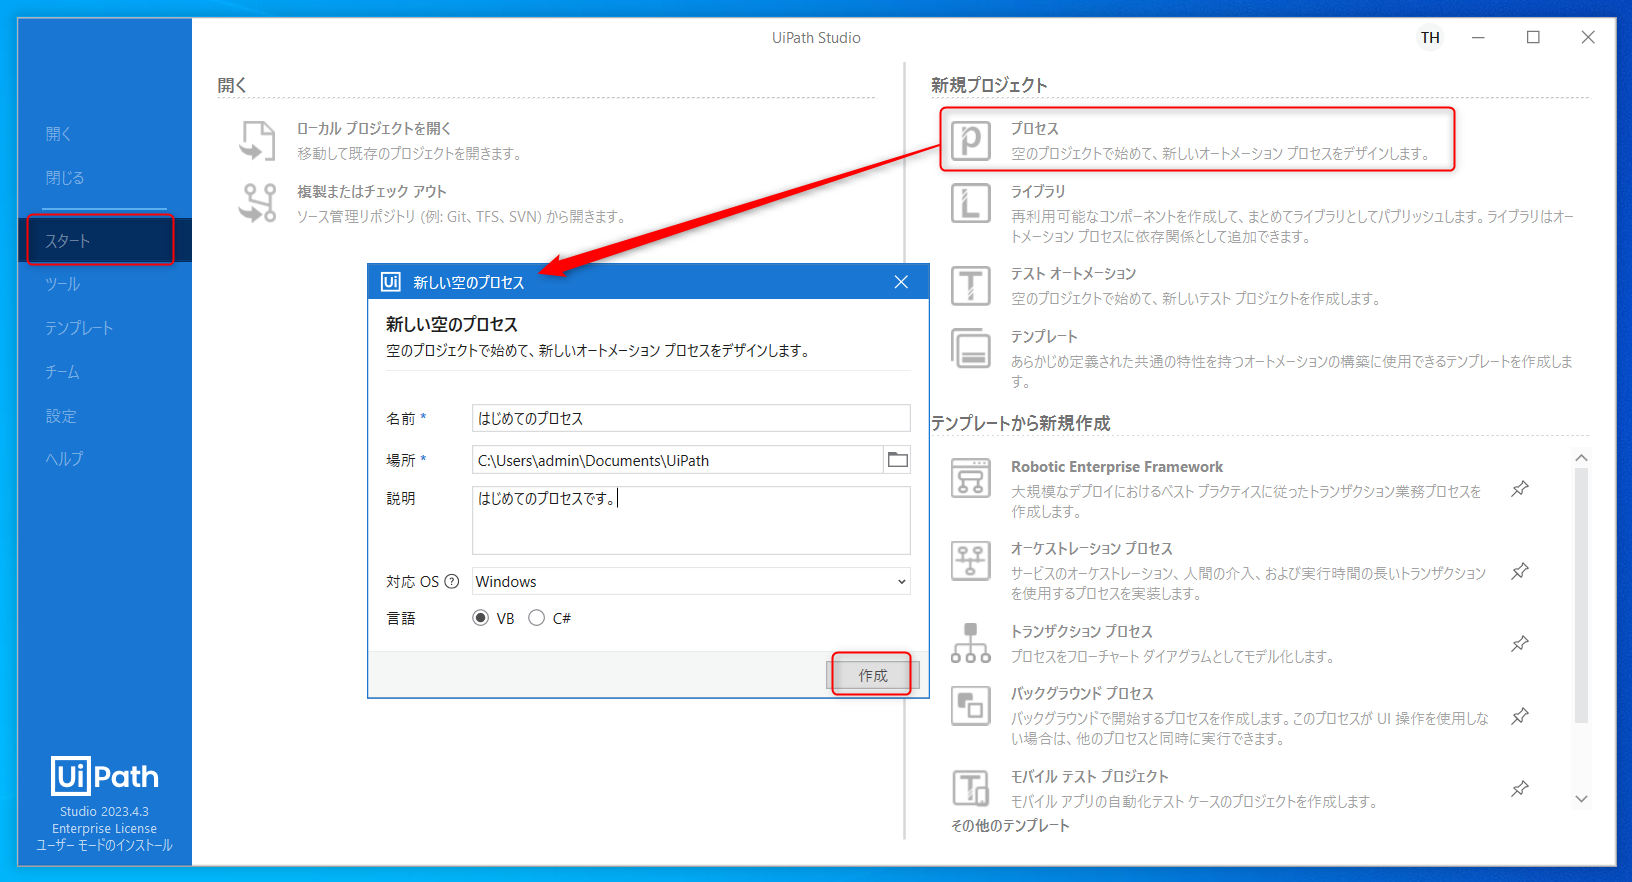Click the 場所 path input field
Image resolution: width=1632 pixels, height=882 pixels.
coord(678,460)
